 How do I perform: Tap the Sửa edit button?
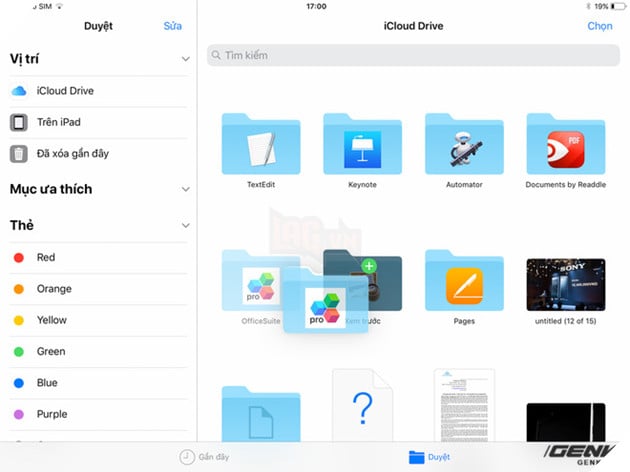(172, 26)
